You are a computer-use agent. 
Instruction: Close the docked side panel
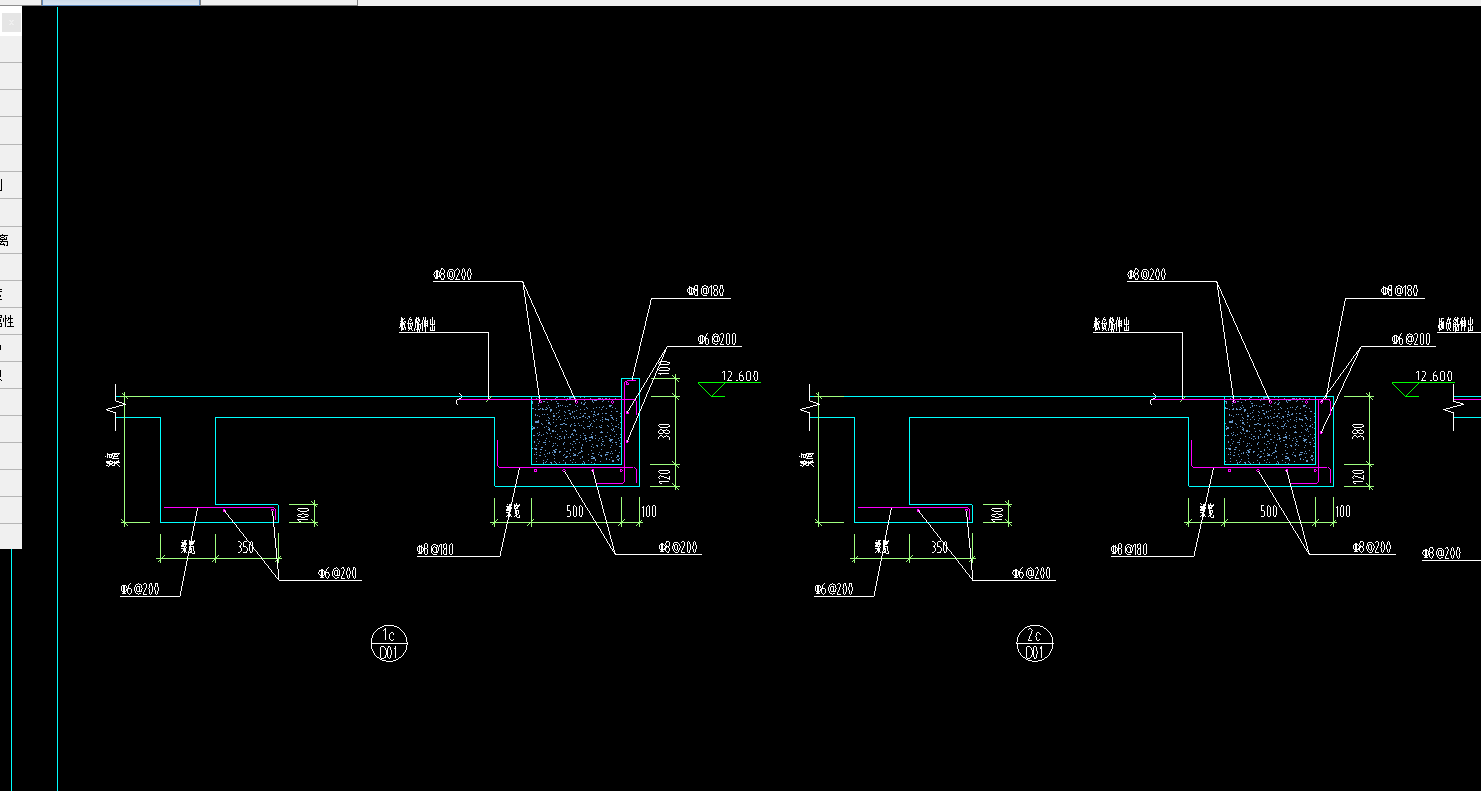click(10, 24)
